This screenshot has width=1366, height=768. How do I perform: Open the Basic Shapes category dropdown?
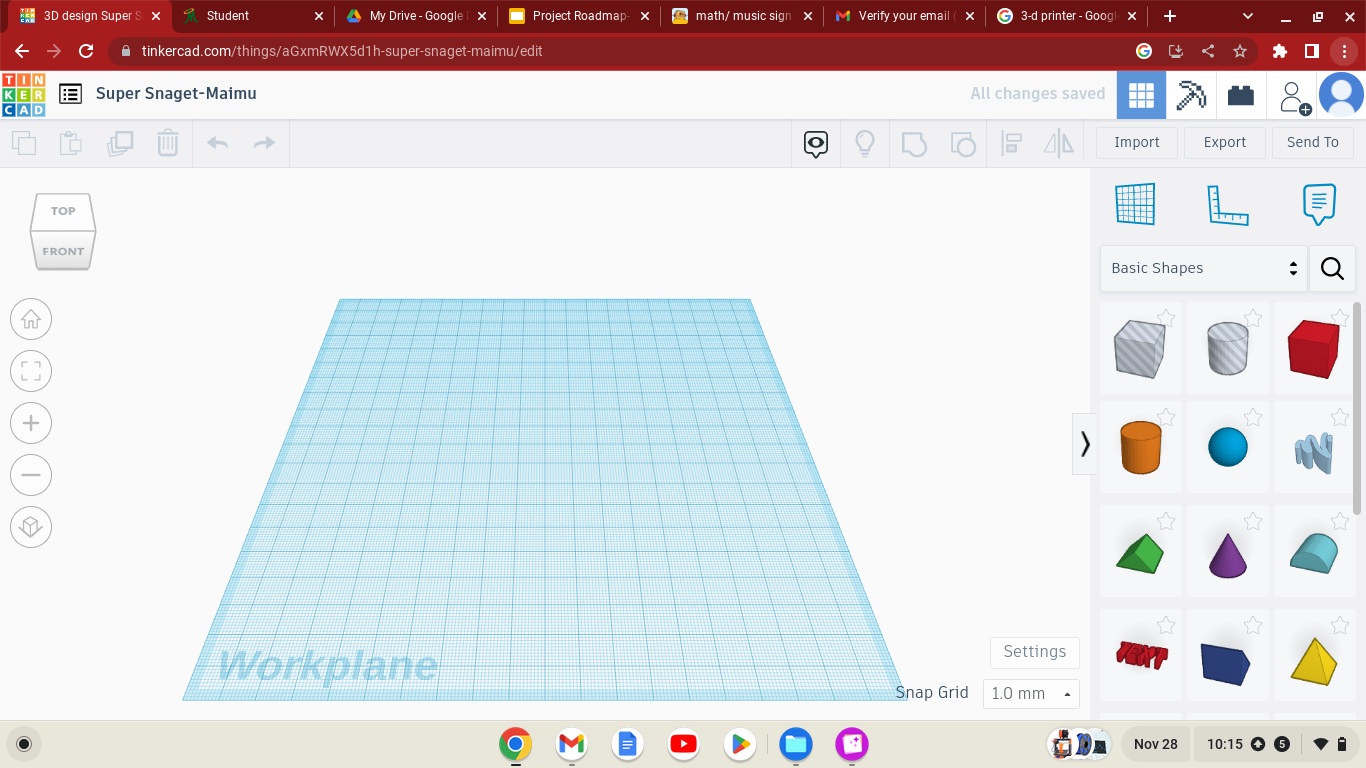(x=1203, y=268)
